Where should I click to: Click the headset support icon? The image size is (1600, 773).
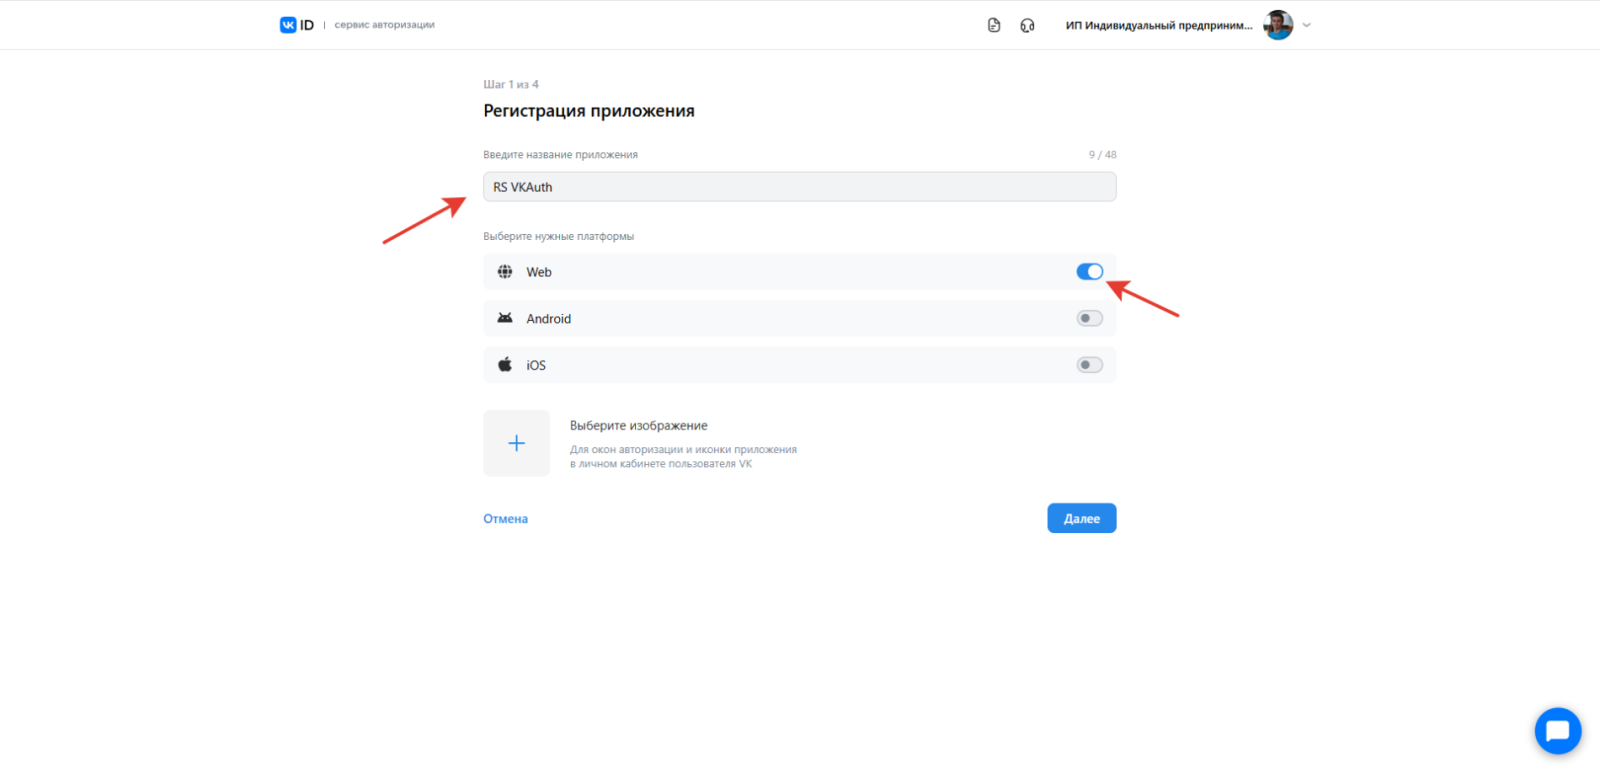click(x=1027, y=25)
